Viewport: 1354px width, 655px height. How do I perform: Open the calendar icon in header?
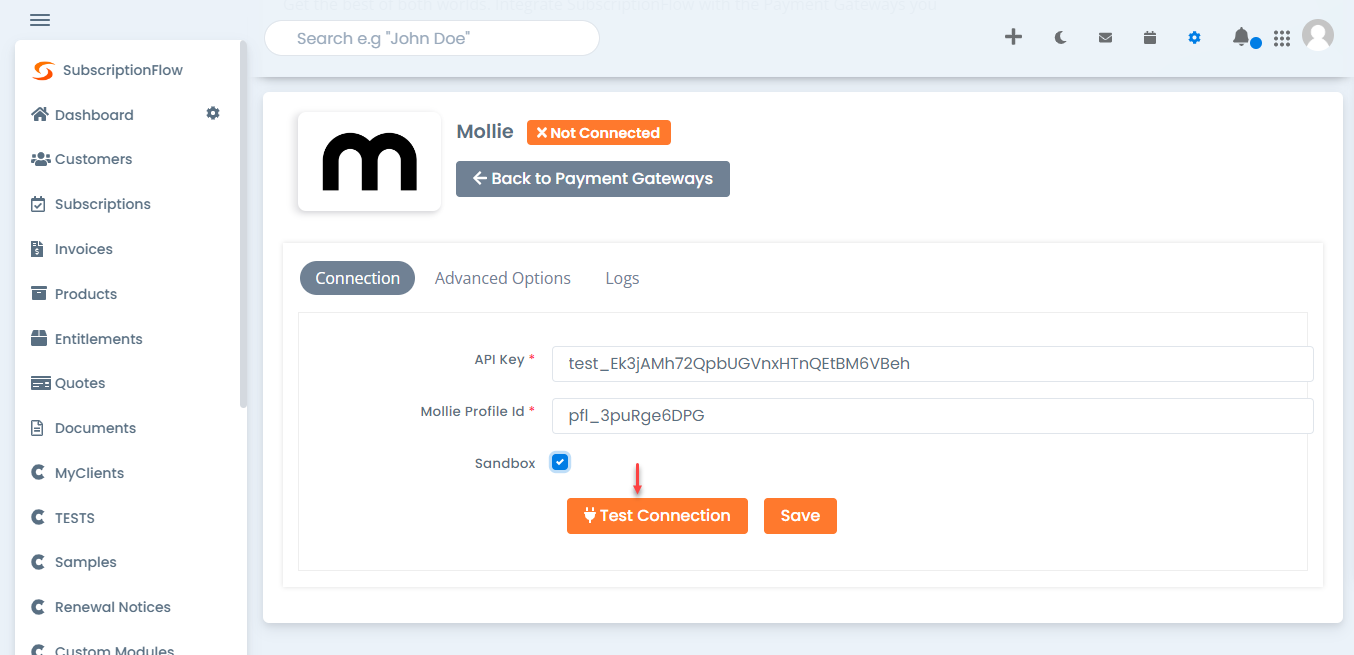pos(1150,38)
